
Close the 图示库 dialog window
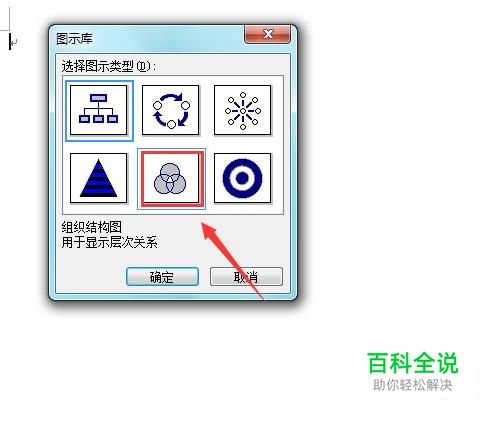268,34
